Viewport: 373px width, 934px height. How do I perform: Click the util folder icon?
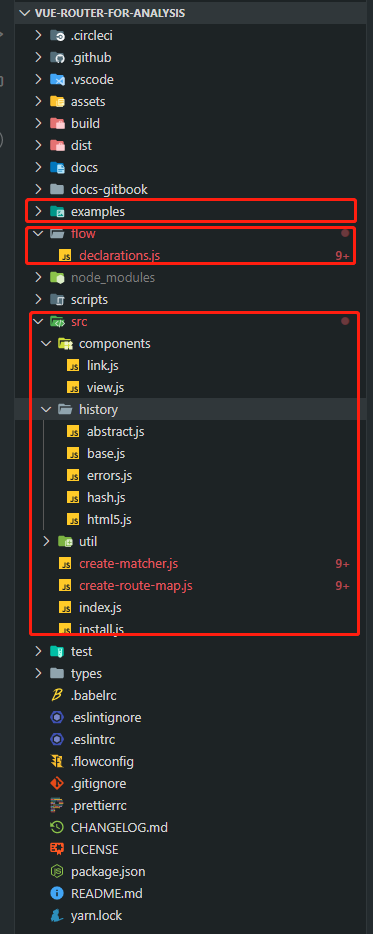[x=66, y=541]
